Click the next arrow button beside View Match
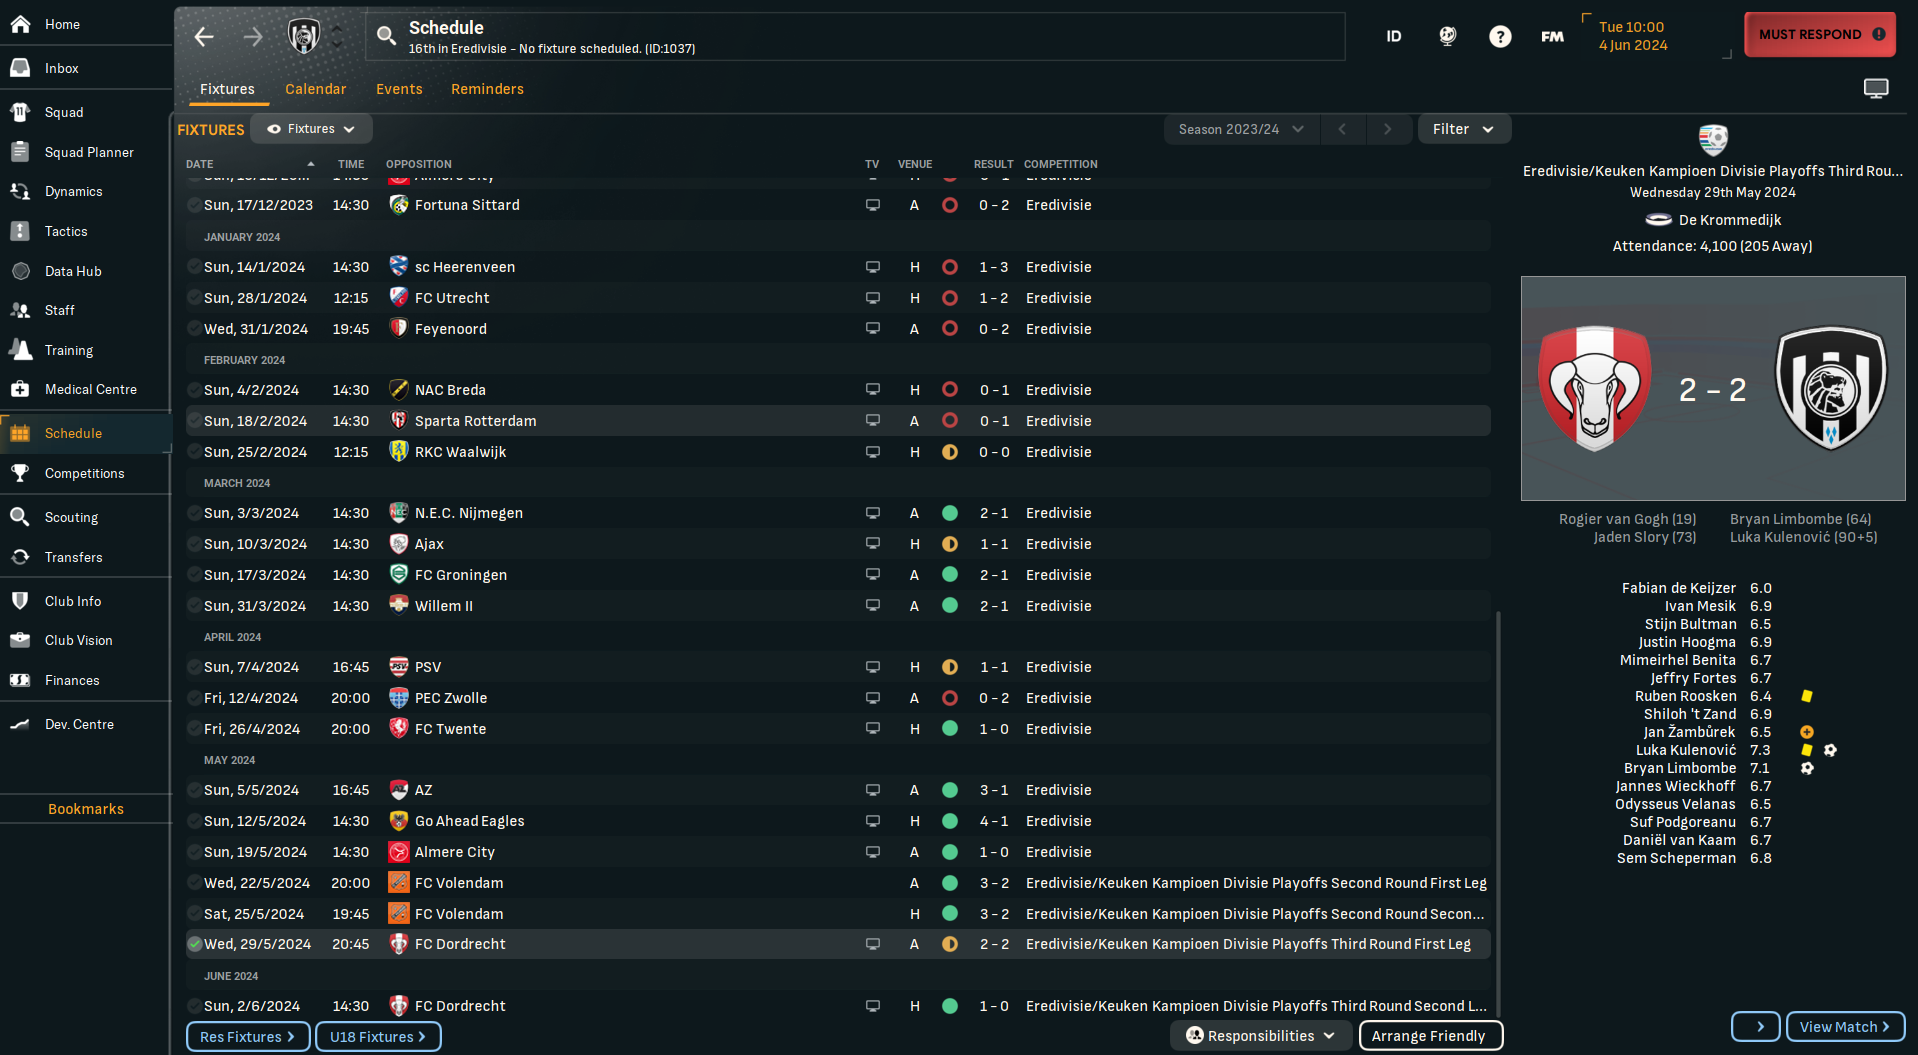Viewport: 1918px width, 1055px height. click(x=1756, y=1027)
